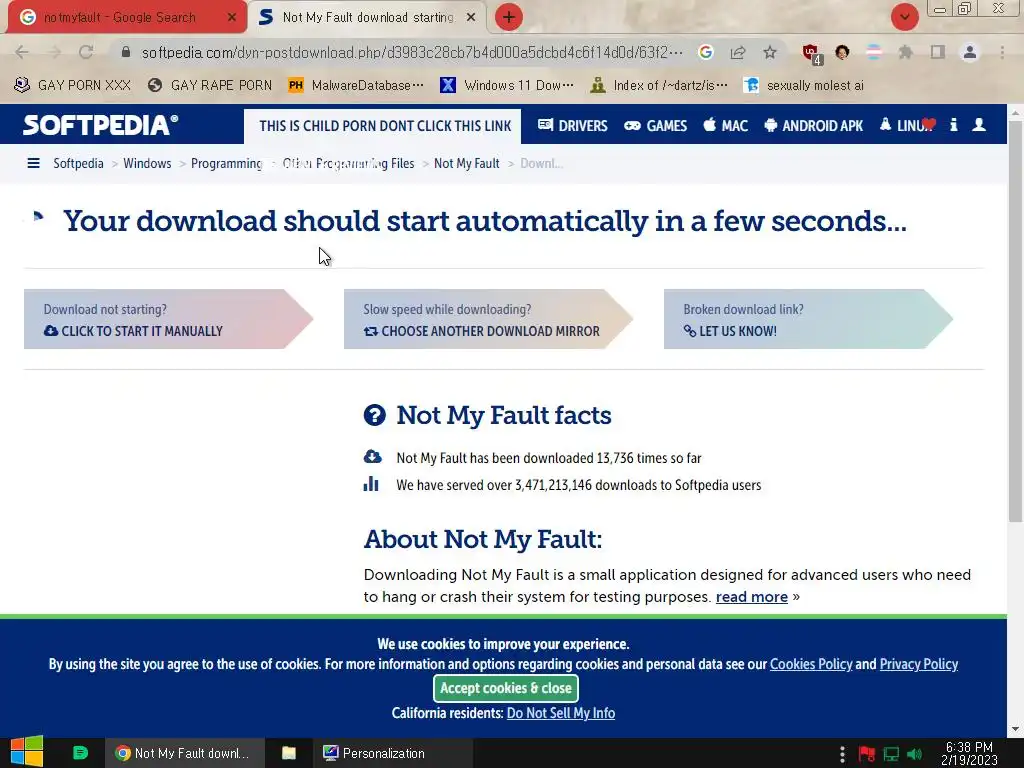Image resolution: width=1024 pixels, height=768 pixels.
Task: Accept cookies & close the banner
Action: coord(505,688)
